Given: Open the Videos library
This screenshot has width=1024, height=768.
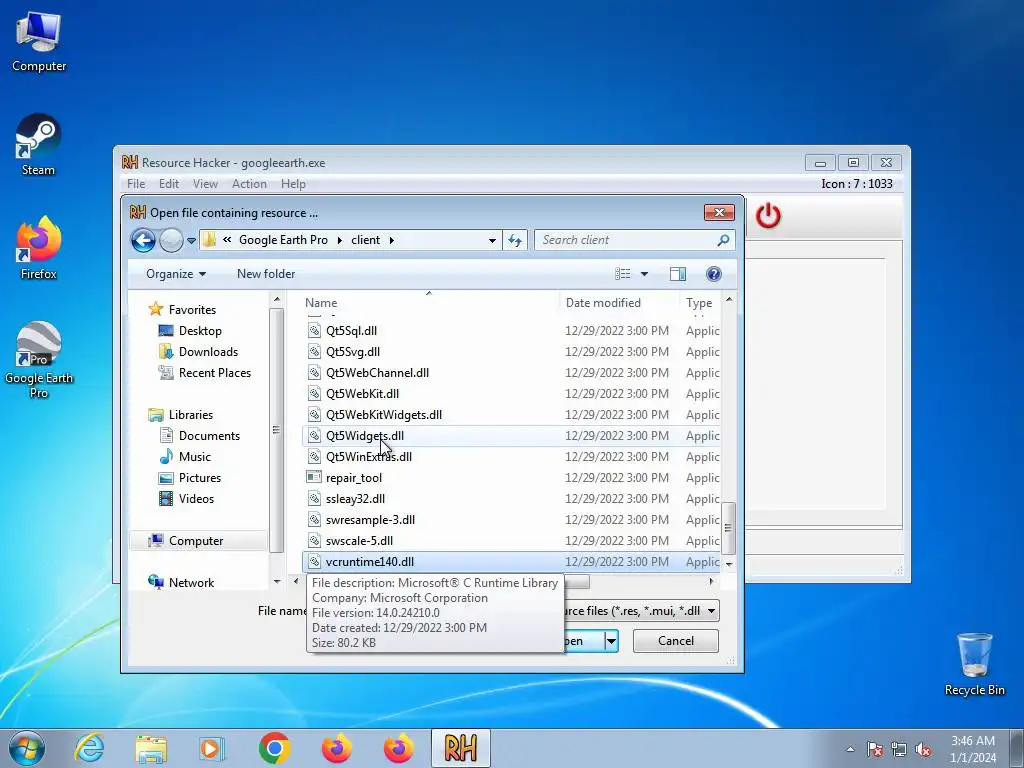Looking at the screenshot, I should coord(196,498).
